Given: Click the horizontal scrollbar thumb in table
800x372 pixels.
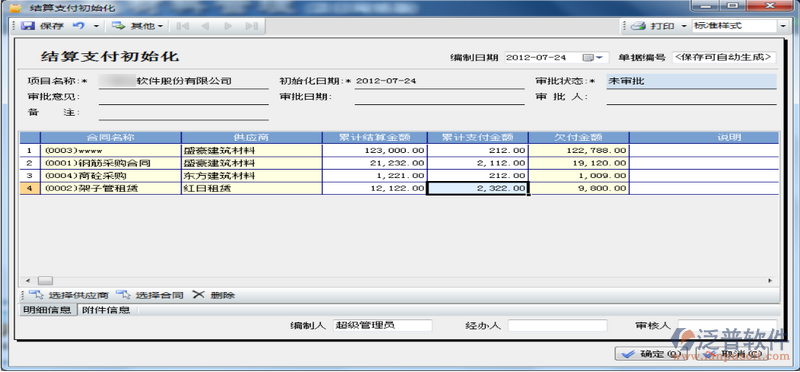Looking at the screenshot, I should point(46,281).
